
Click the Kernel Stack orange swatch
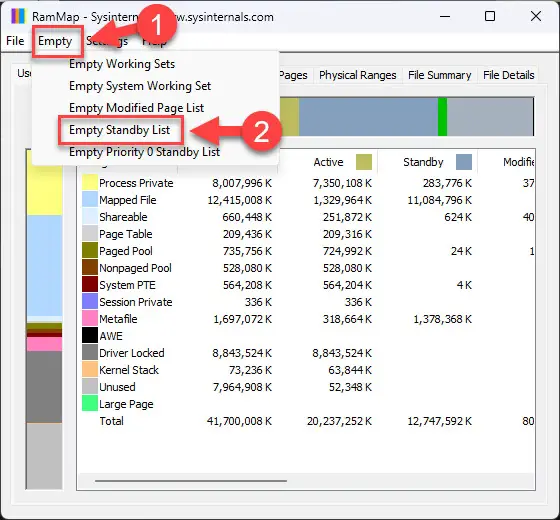[x=90, y=370]
